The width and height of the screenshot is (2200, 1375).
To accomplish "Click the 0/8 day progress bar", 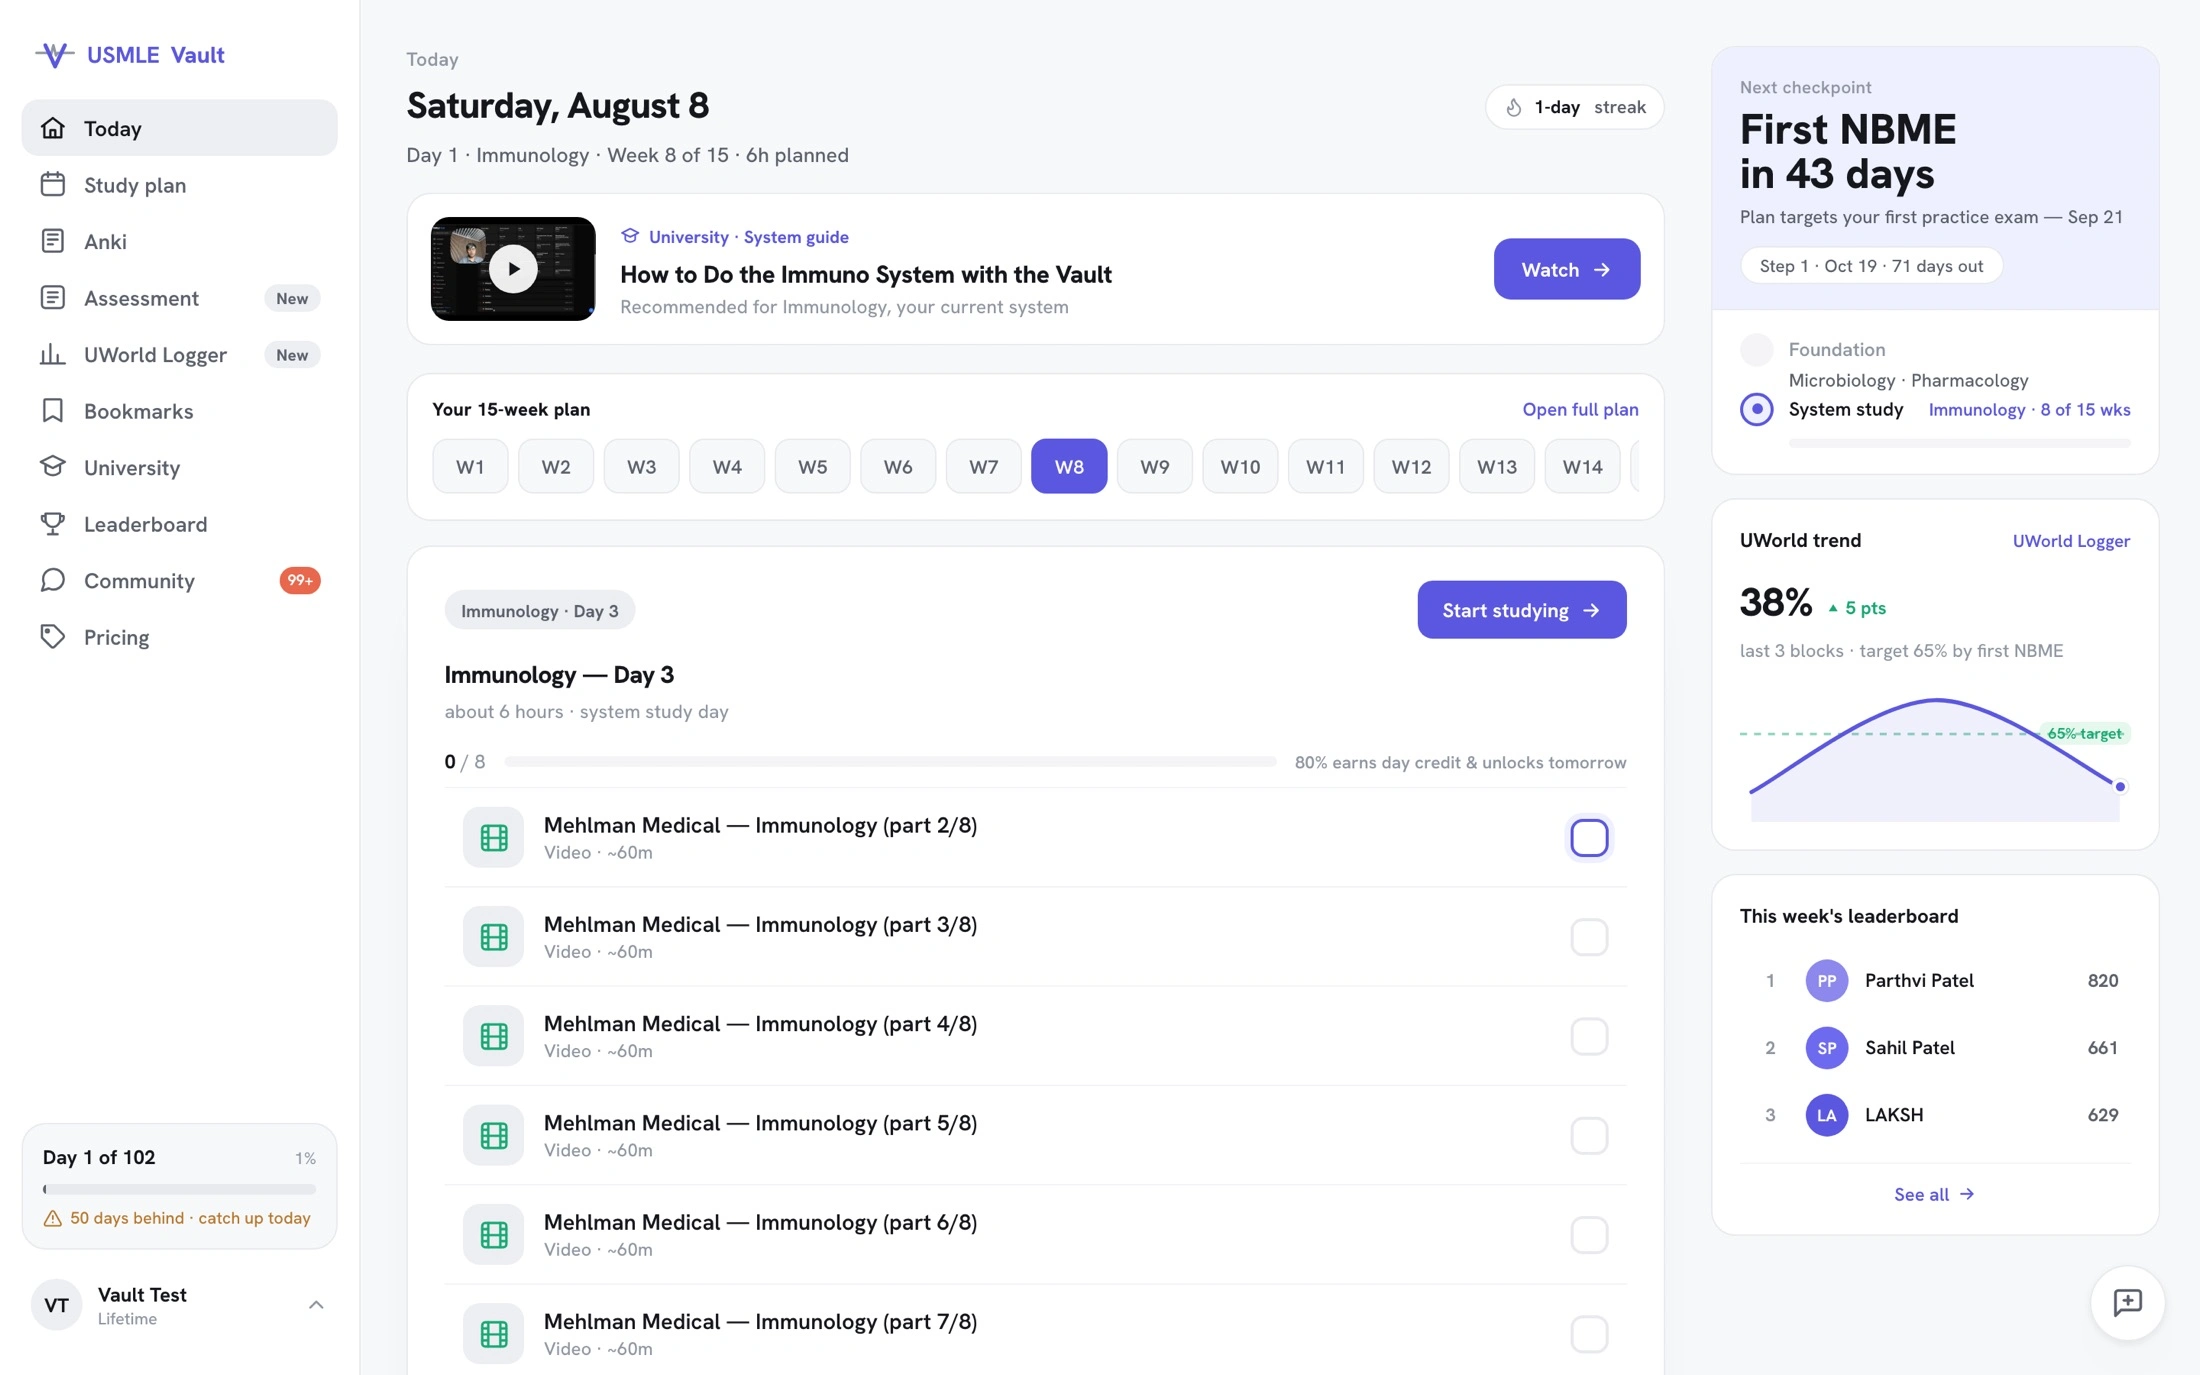I will click(890, 762).
